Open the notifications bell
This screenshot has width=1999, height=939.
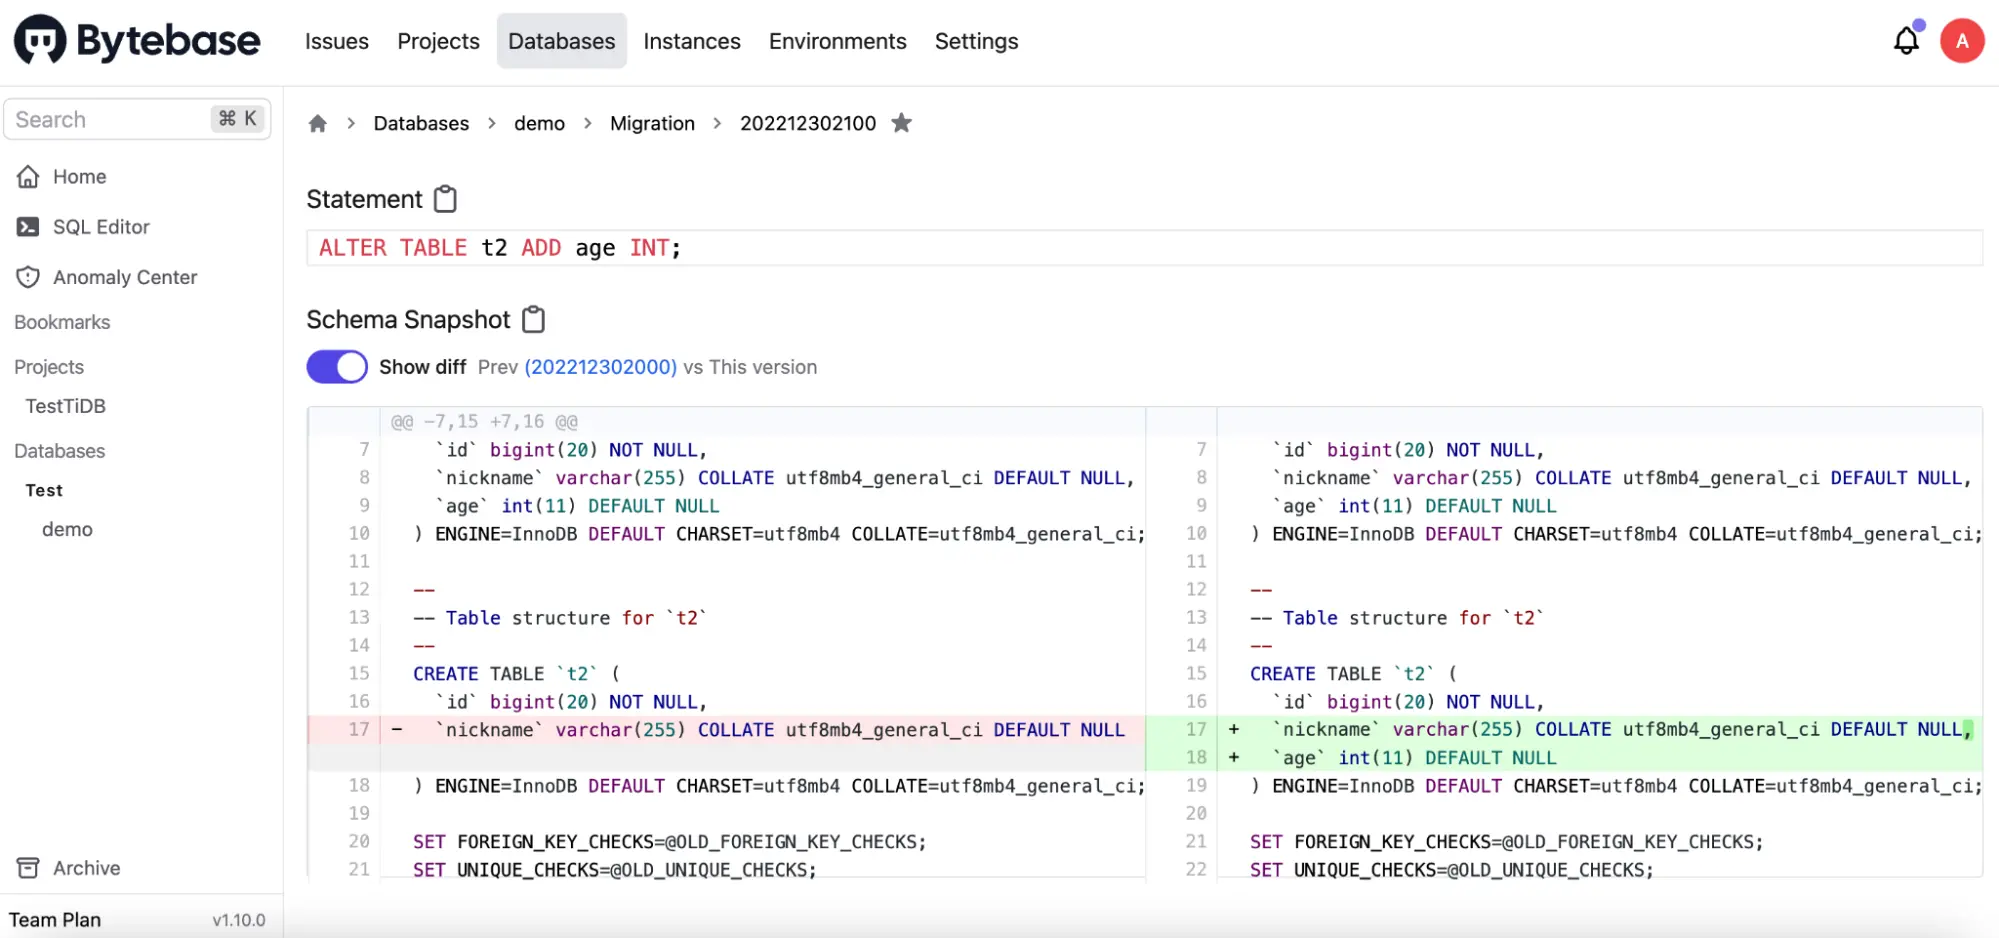point(1907,40)
